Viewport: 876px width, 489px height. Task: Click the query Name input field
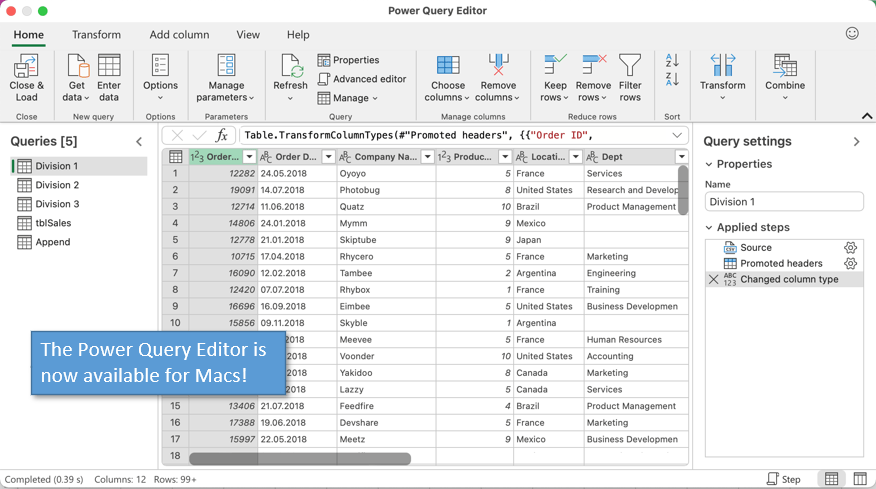click(x=783, y=202)
